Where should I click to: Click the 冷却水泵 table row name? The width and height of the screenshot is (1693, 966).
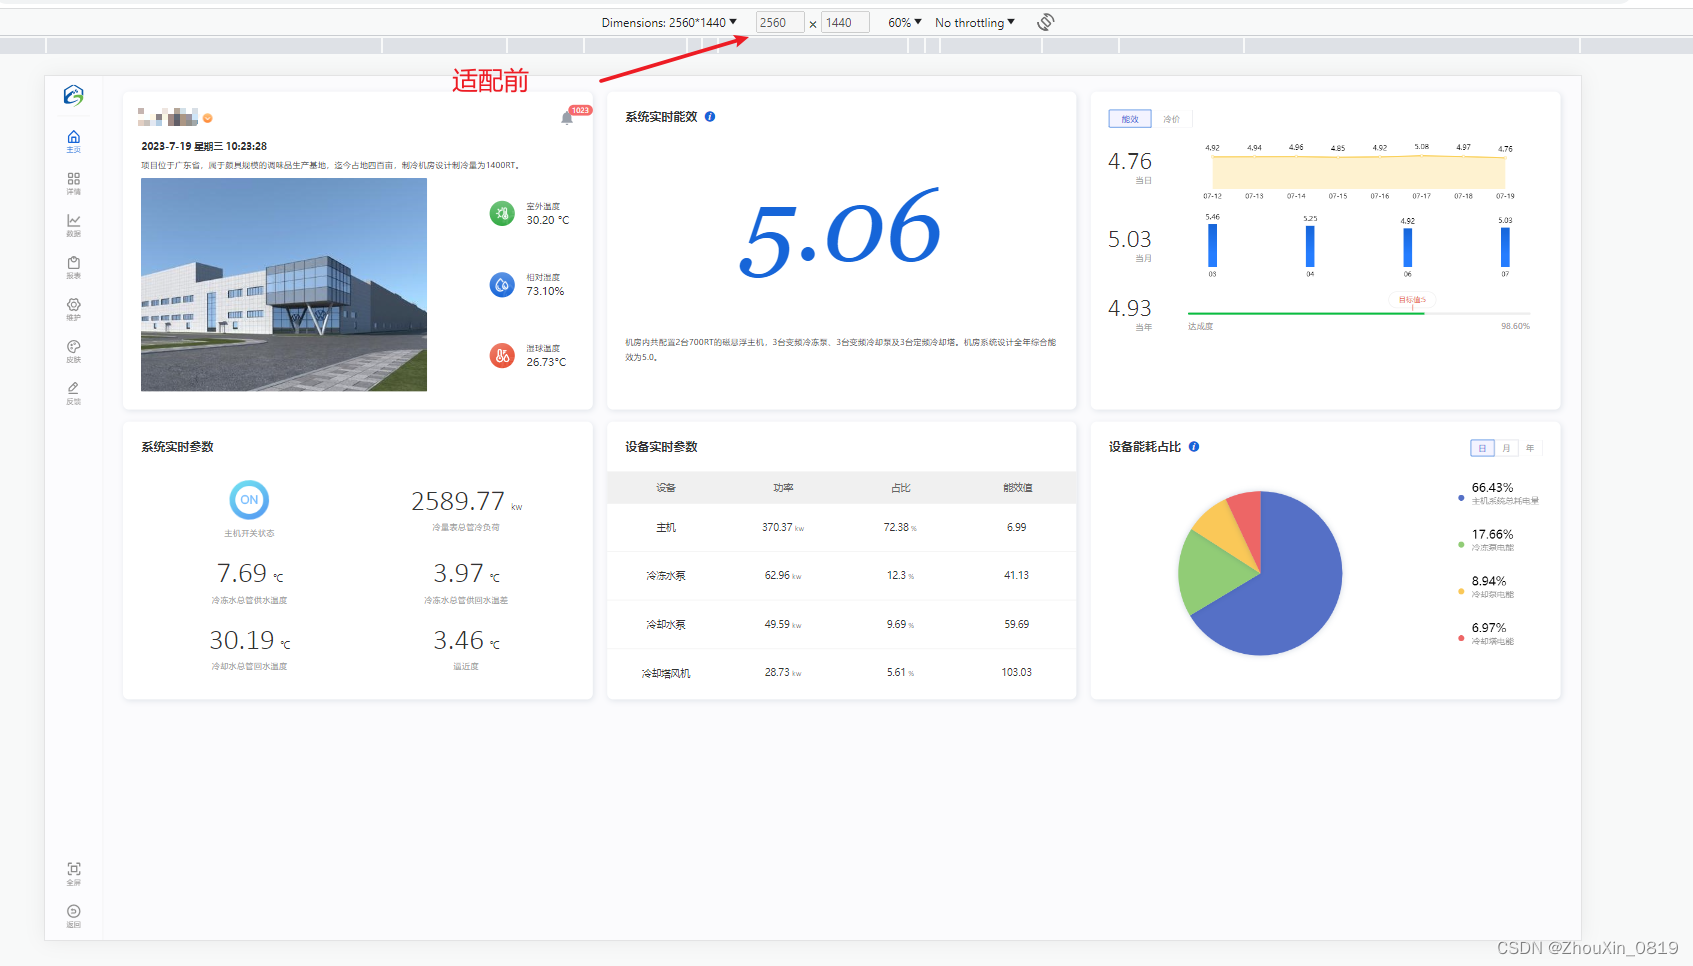(x=666, y=625)
